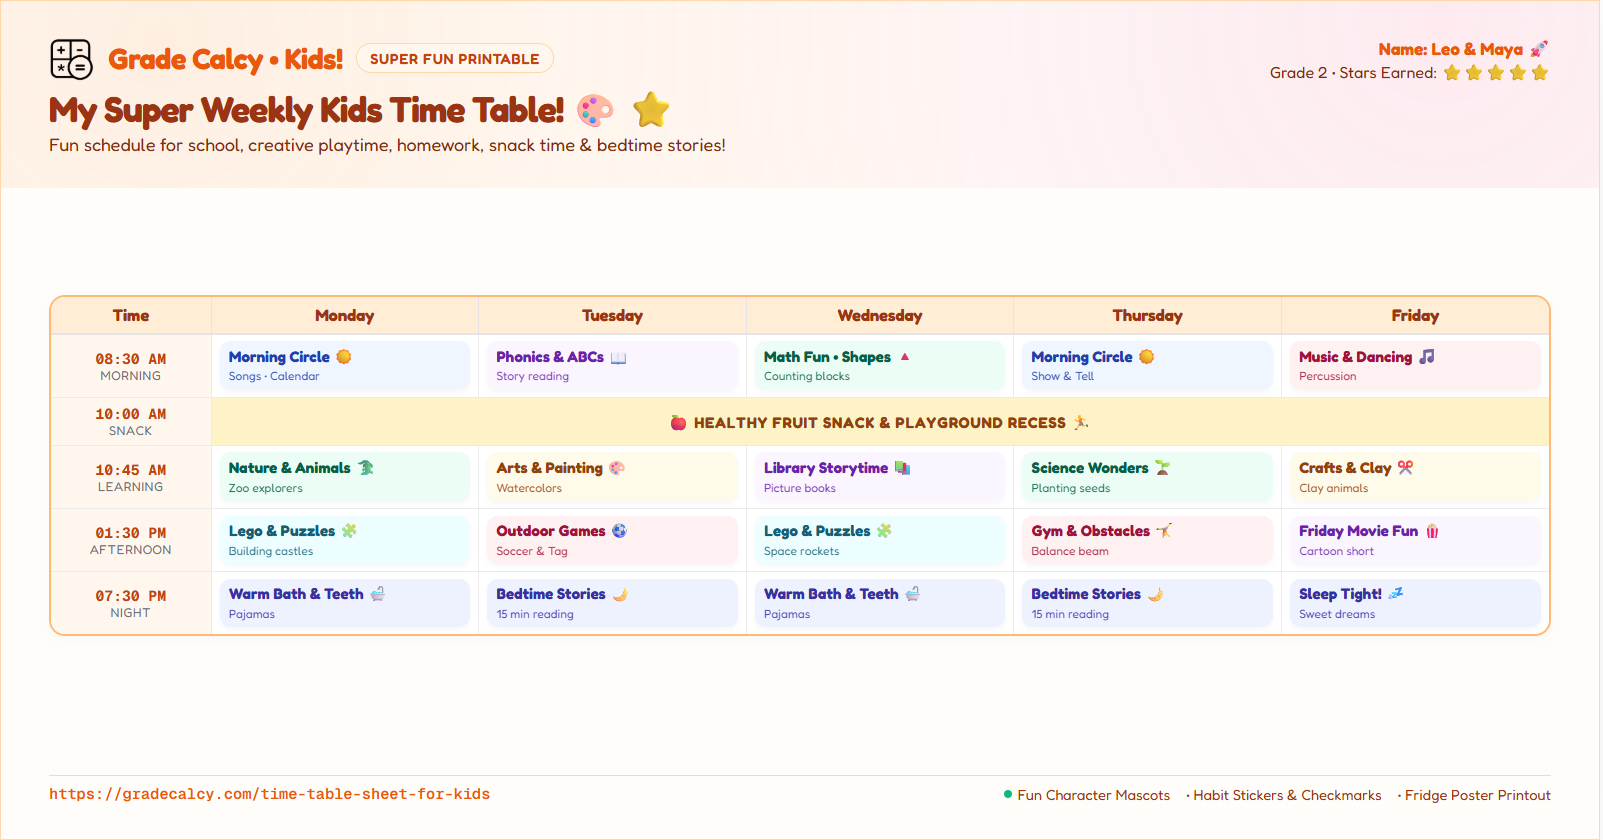Image resolution: width=1603 pixels, height=840 pixels.
Task: Click the red apple icon in the snack banner
Action: [x=678, y=423]
